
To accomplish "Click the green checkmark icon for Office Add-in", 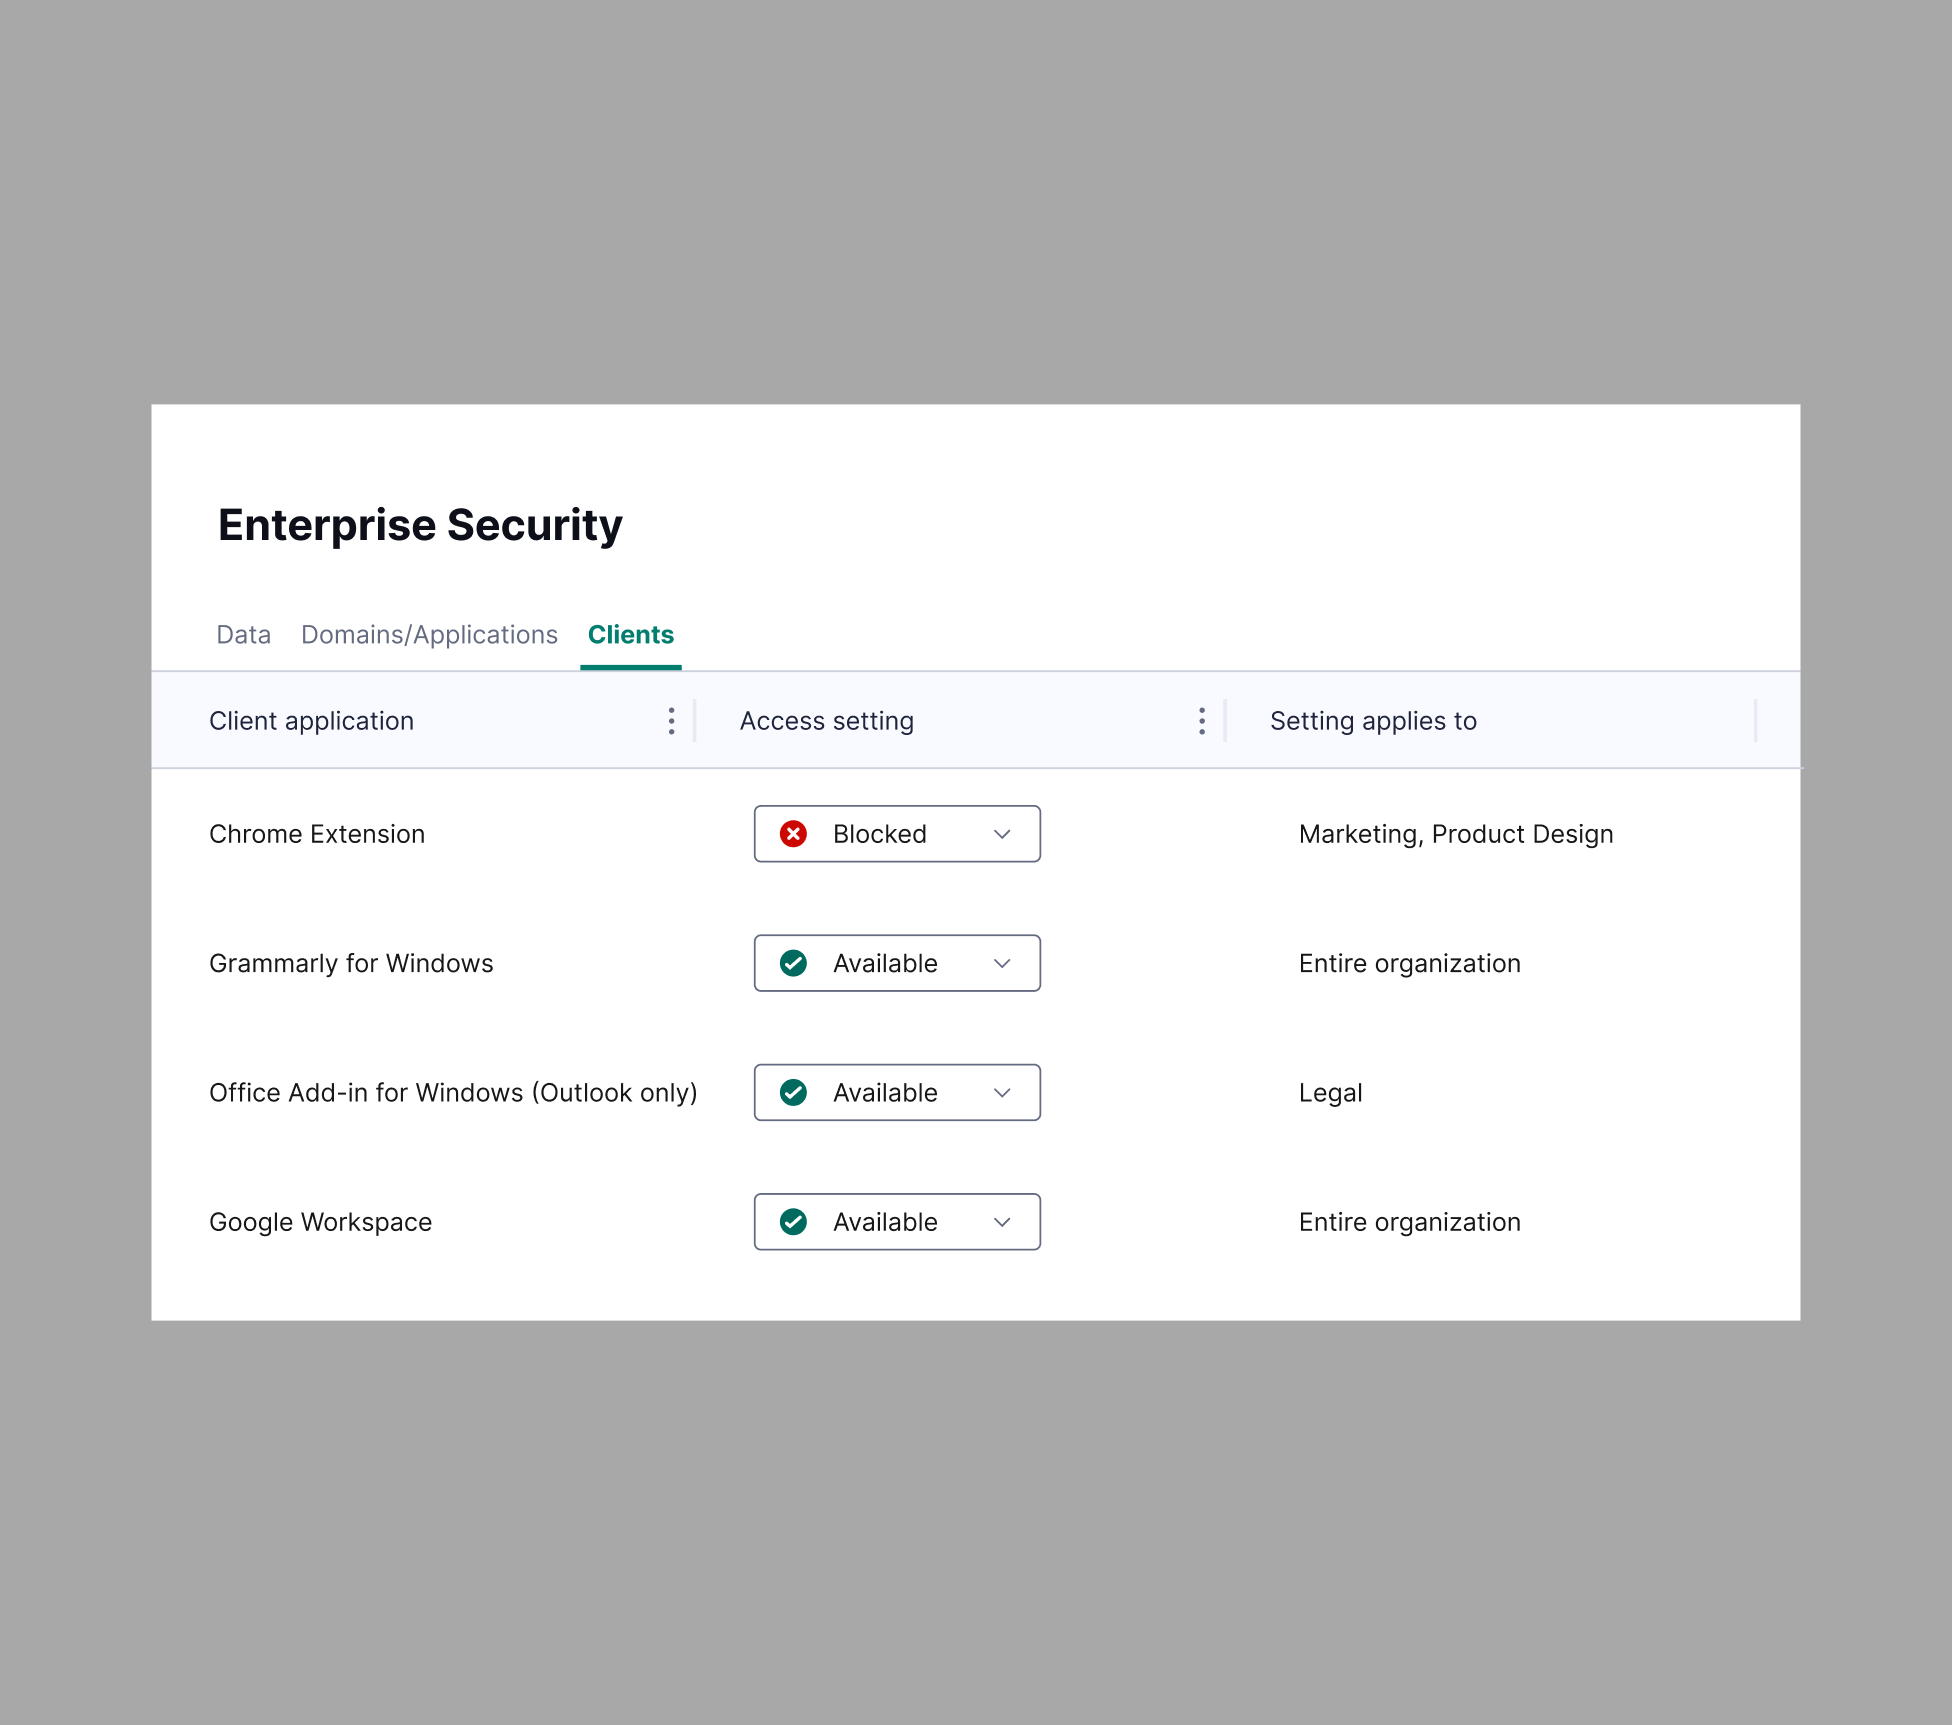I will pyautogui.click(x=793, y=1092).
